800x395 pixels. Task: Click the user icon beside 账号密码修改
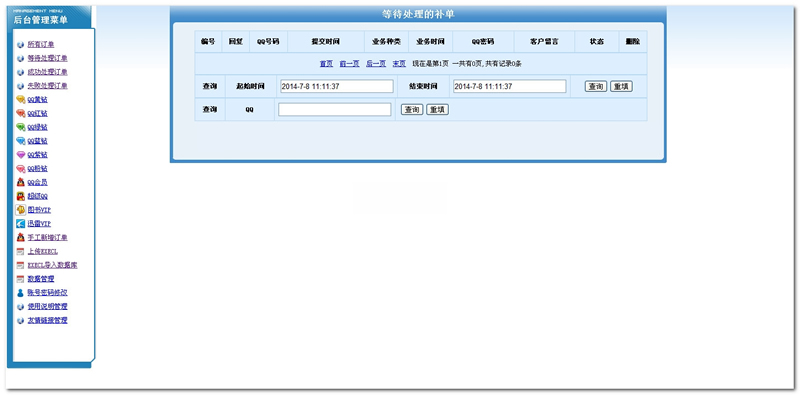tap(20, 293)
